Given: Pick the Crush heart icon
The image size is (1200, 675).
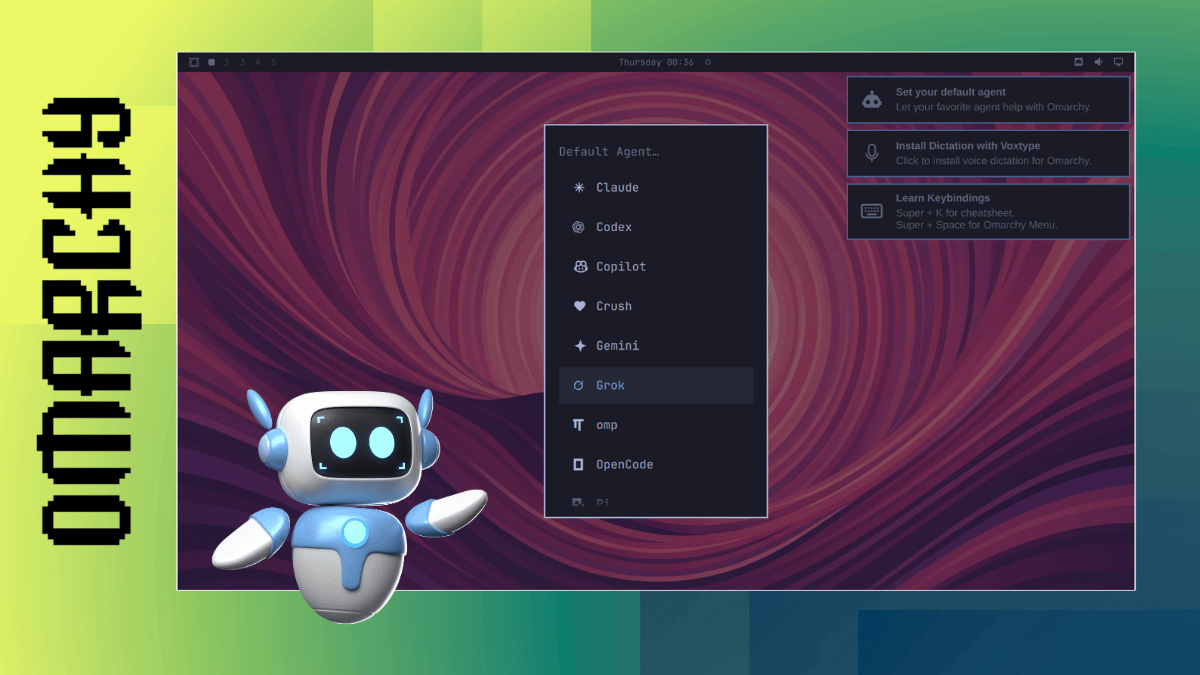Looking at the screenshot, I should pos(579,306).
